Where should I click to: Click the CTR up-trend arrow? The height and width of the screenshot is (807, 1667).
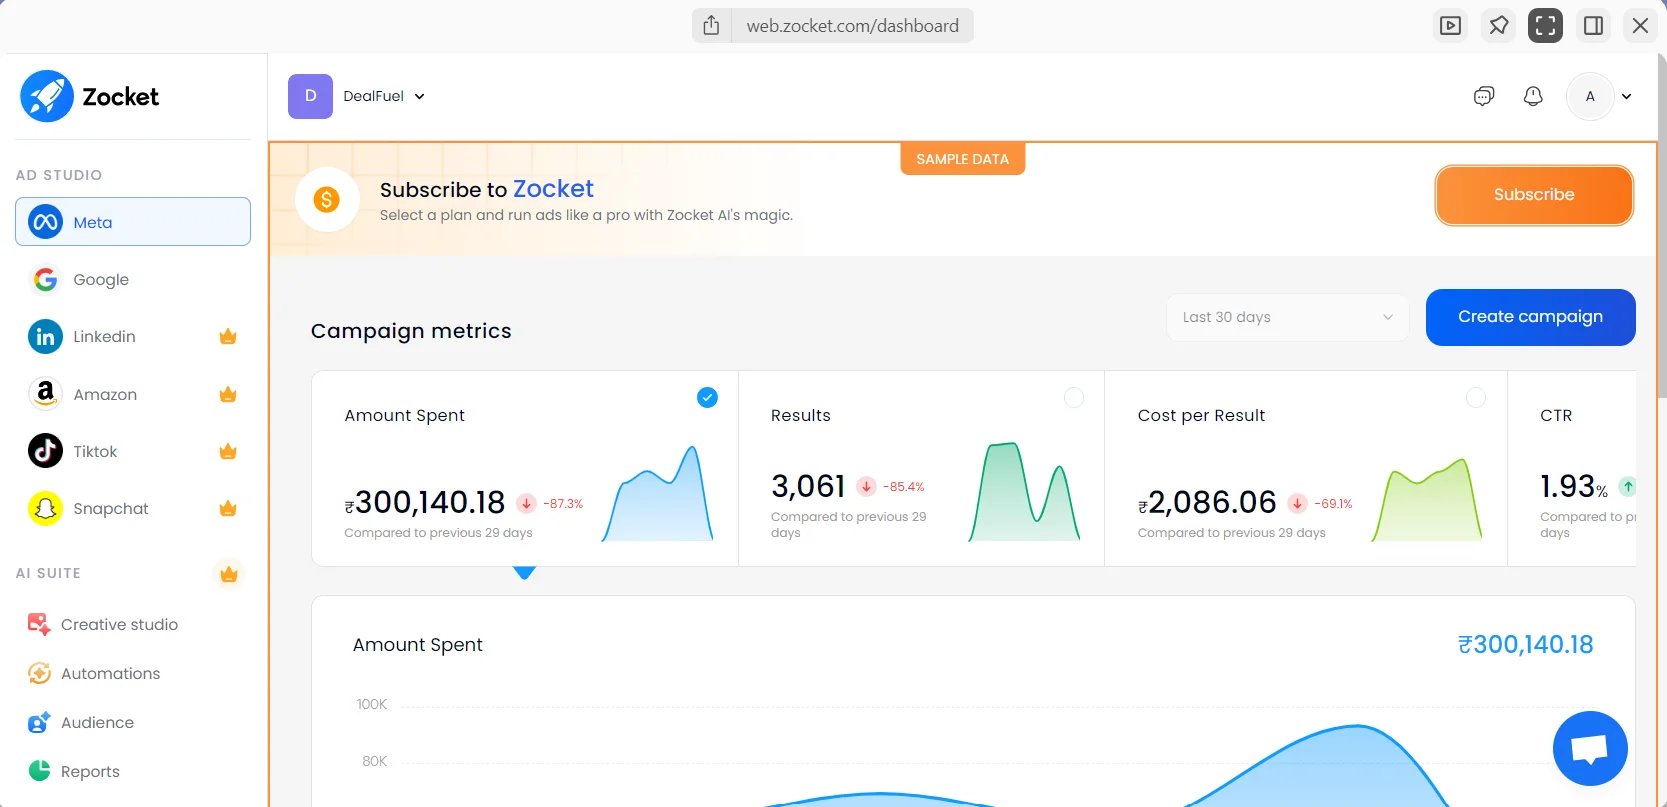[1627, 487]
